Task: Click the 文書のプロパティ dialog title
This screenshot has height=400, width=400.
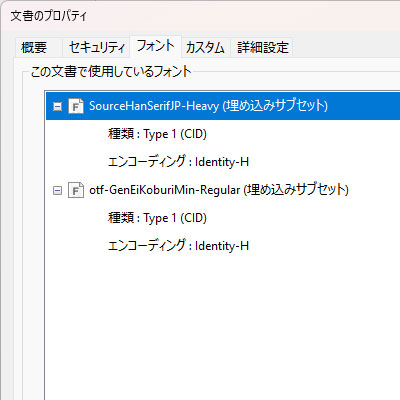Action: pyautogui.click(x=49, y=16)
